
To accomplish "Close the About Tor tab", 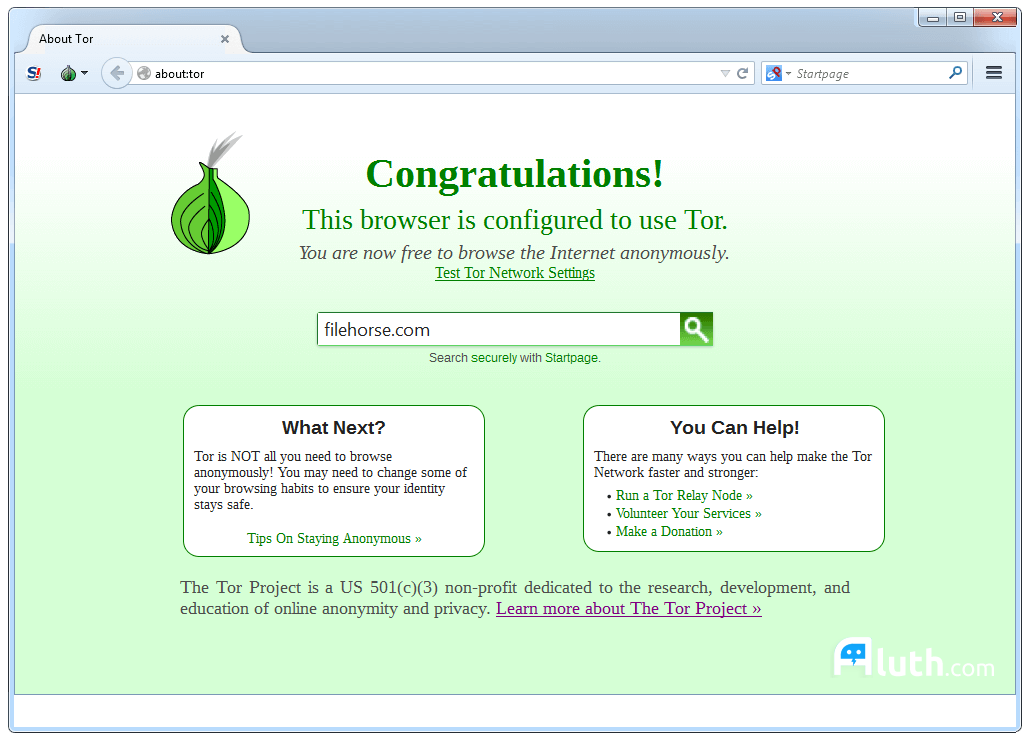I will pyautogui.click(x=225, y=39).
